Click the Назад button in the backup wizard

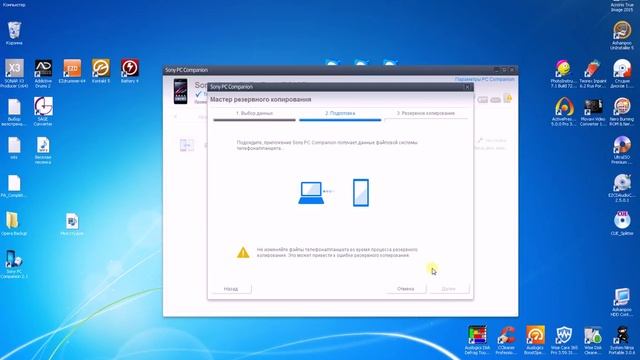pyautogui.click(x=231, y=289)
